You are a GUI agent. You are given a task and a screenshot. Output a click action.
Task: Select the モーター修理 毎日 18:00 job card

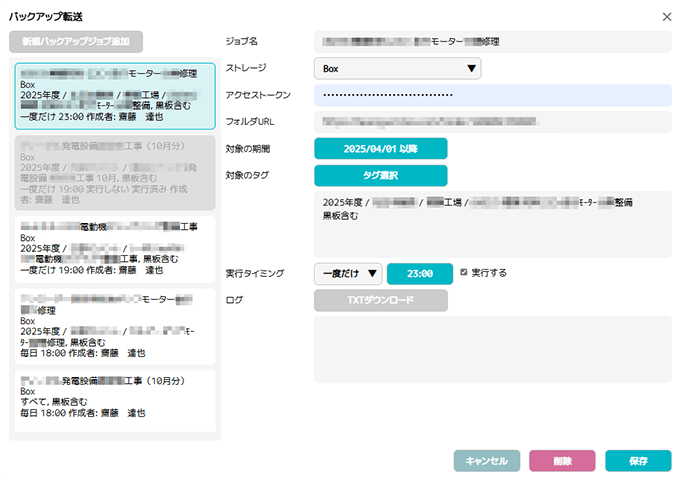[x=115, y=327]
